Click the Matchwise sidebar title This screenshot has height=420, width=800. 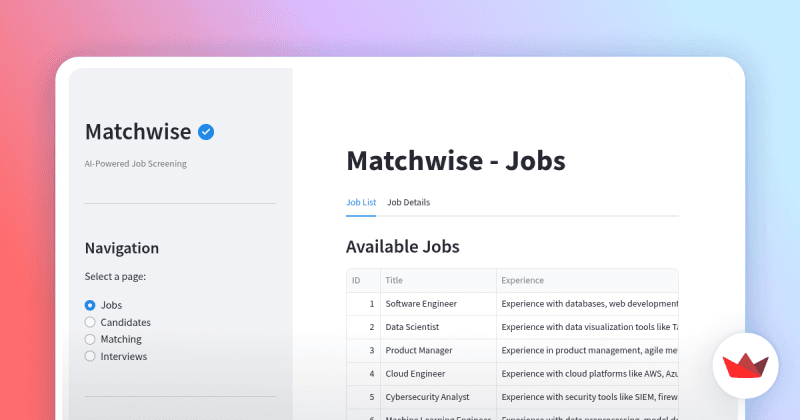(x=139, y=132)
